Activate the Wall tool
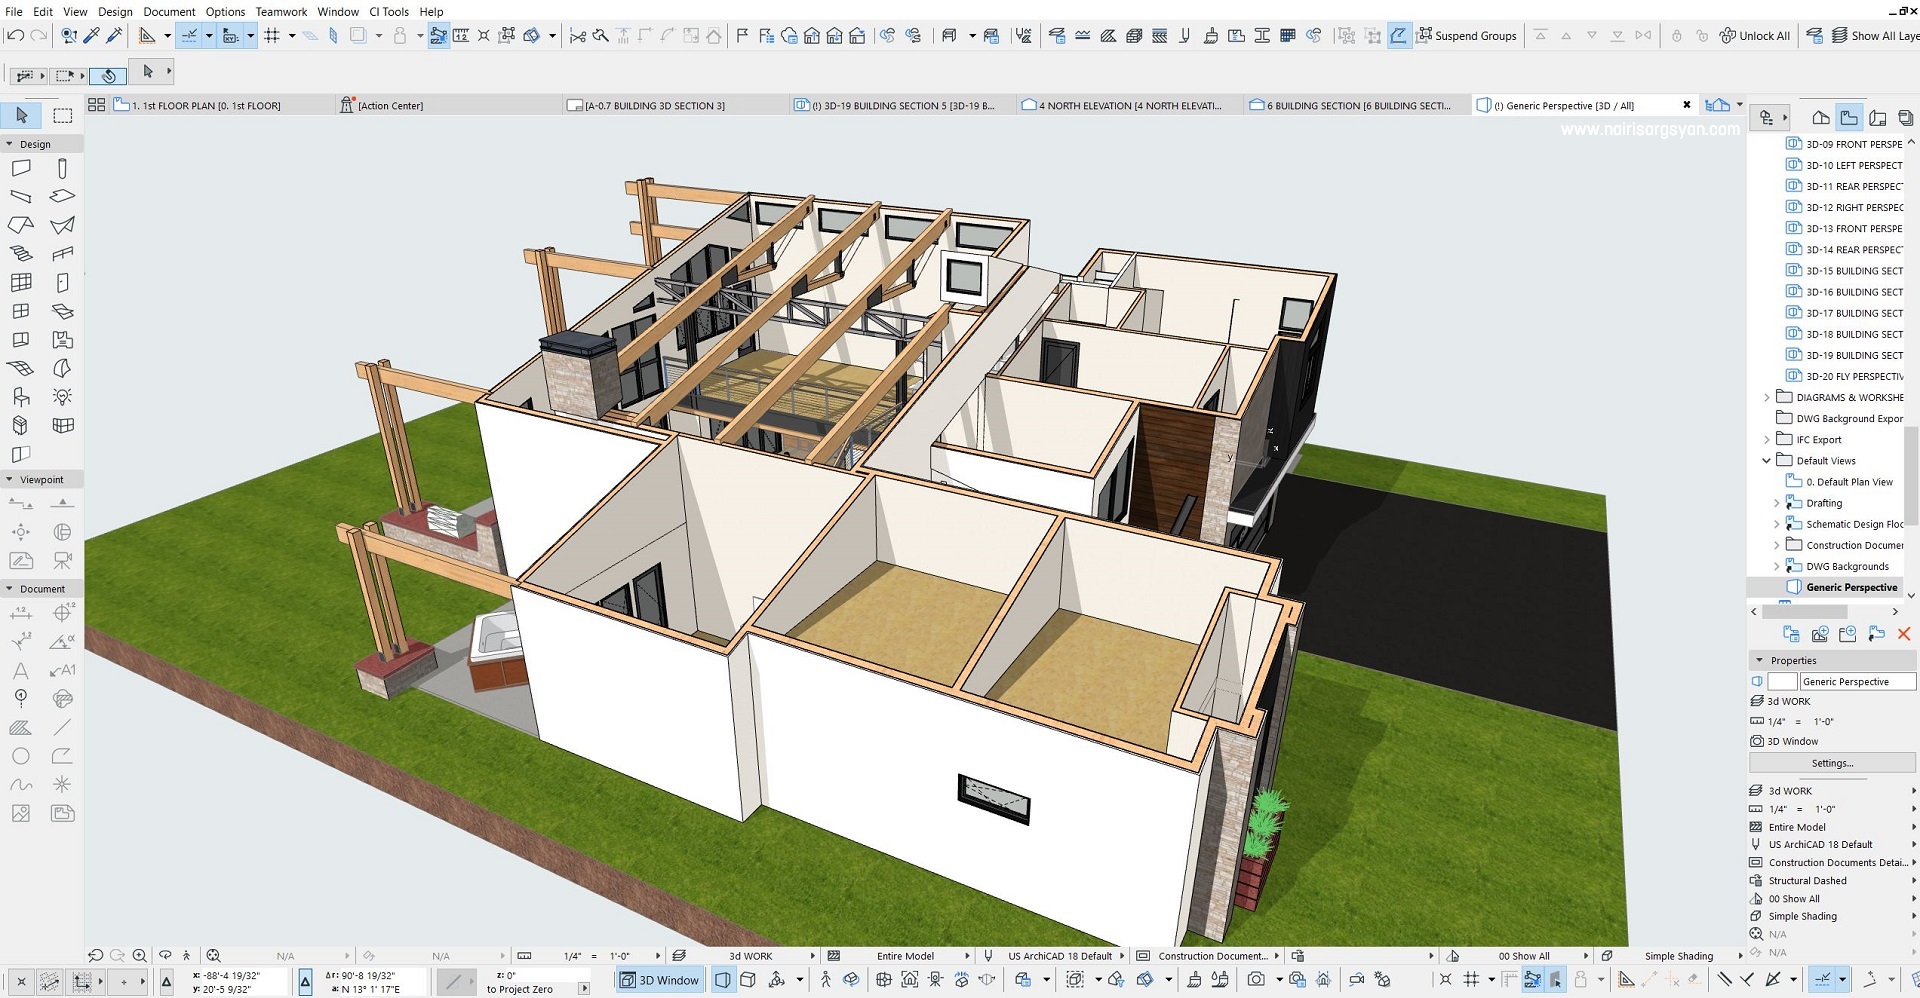The image size is (1920, 998). pyautogui.click(x=21, y=168)
